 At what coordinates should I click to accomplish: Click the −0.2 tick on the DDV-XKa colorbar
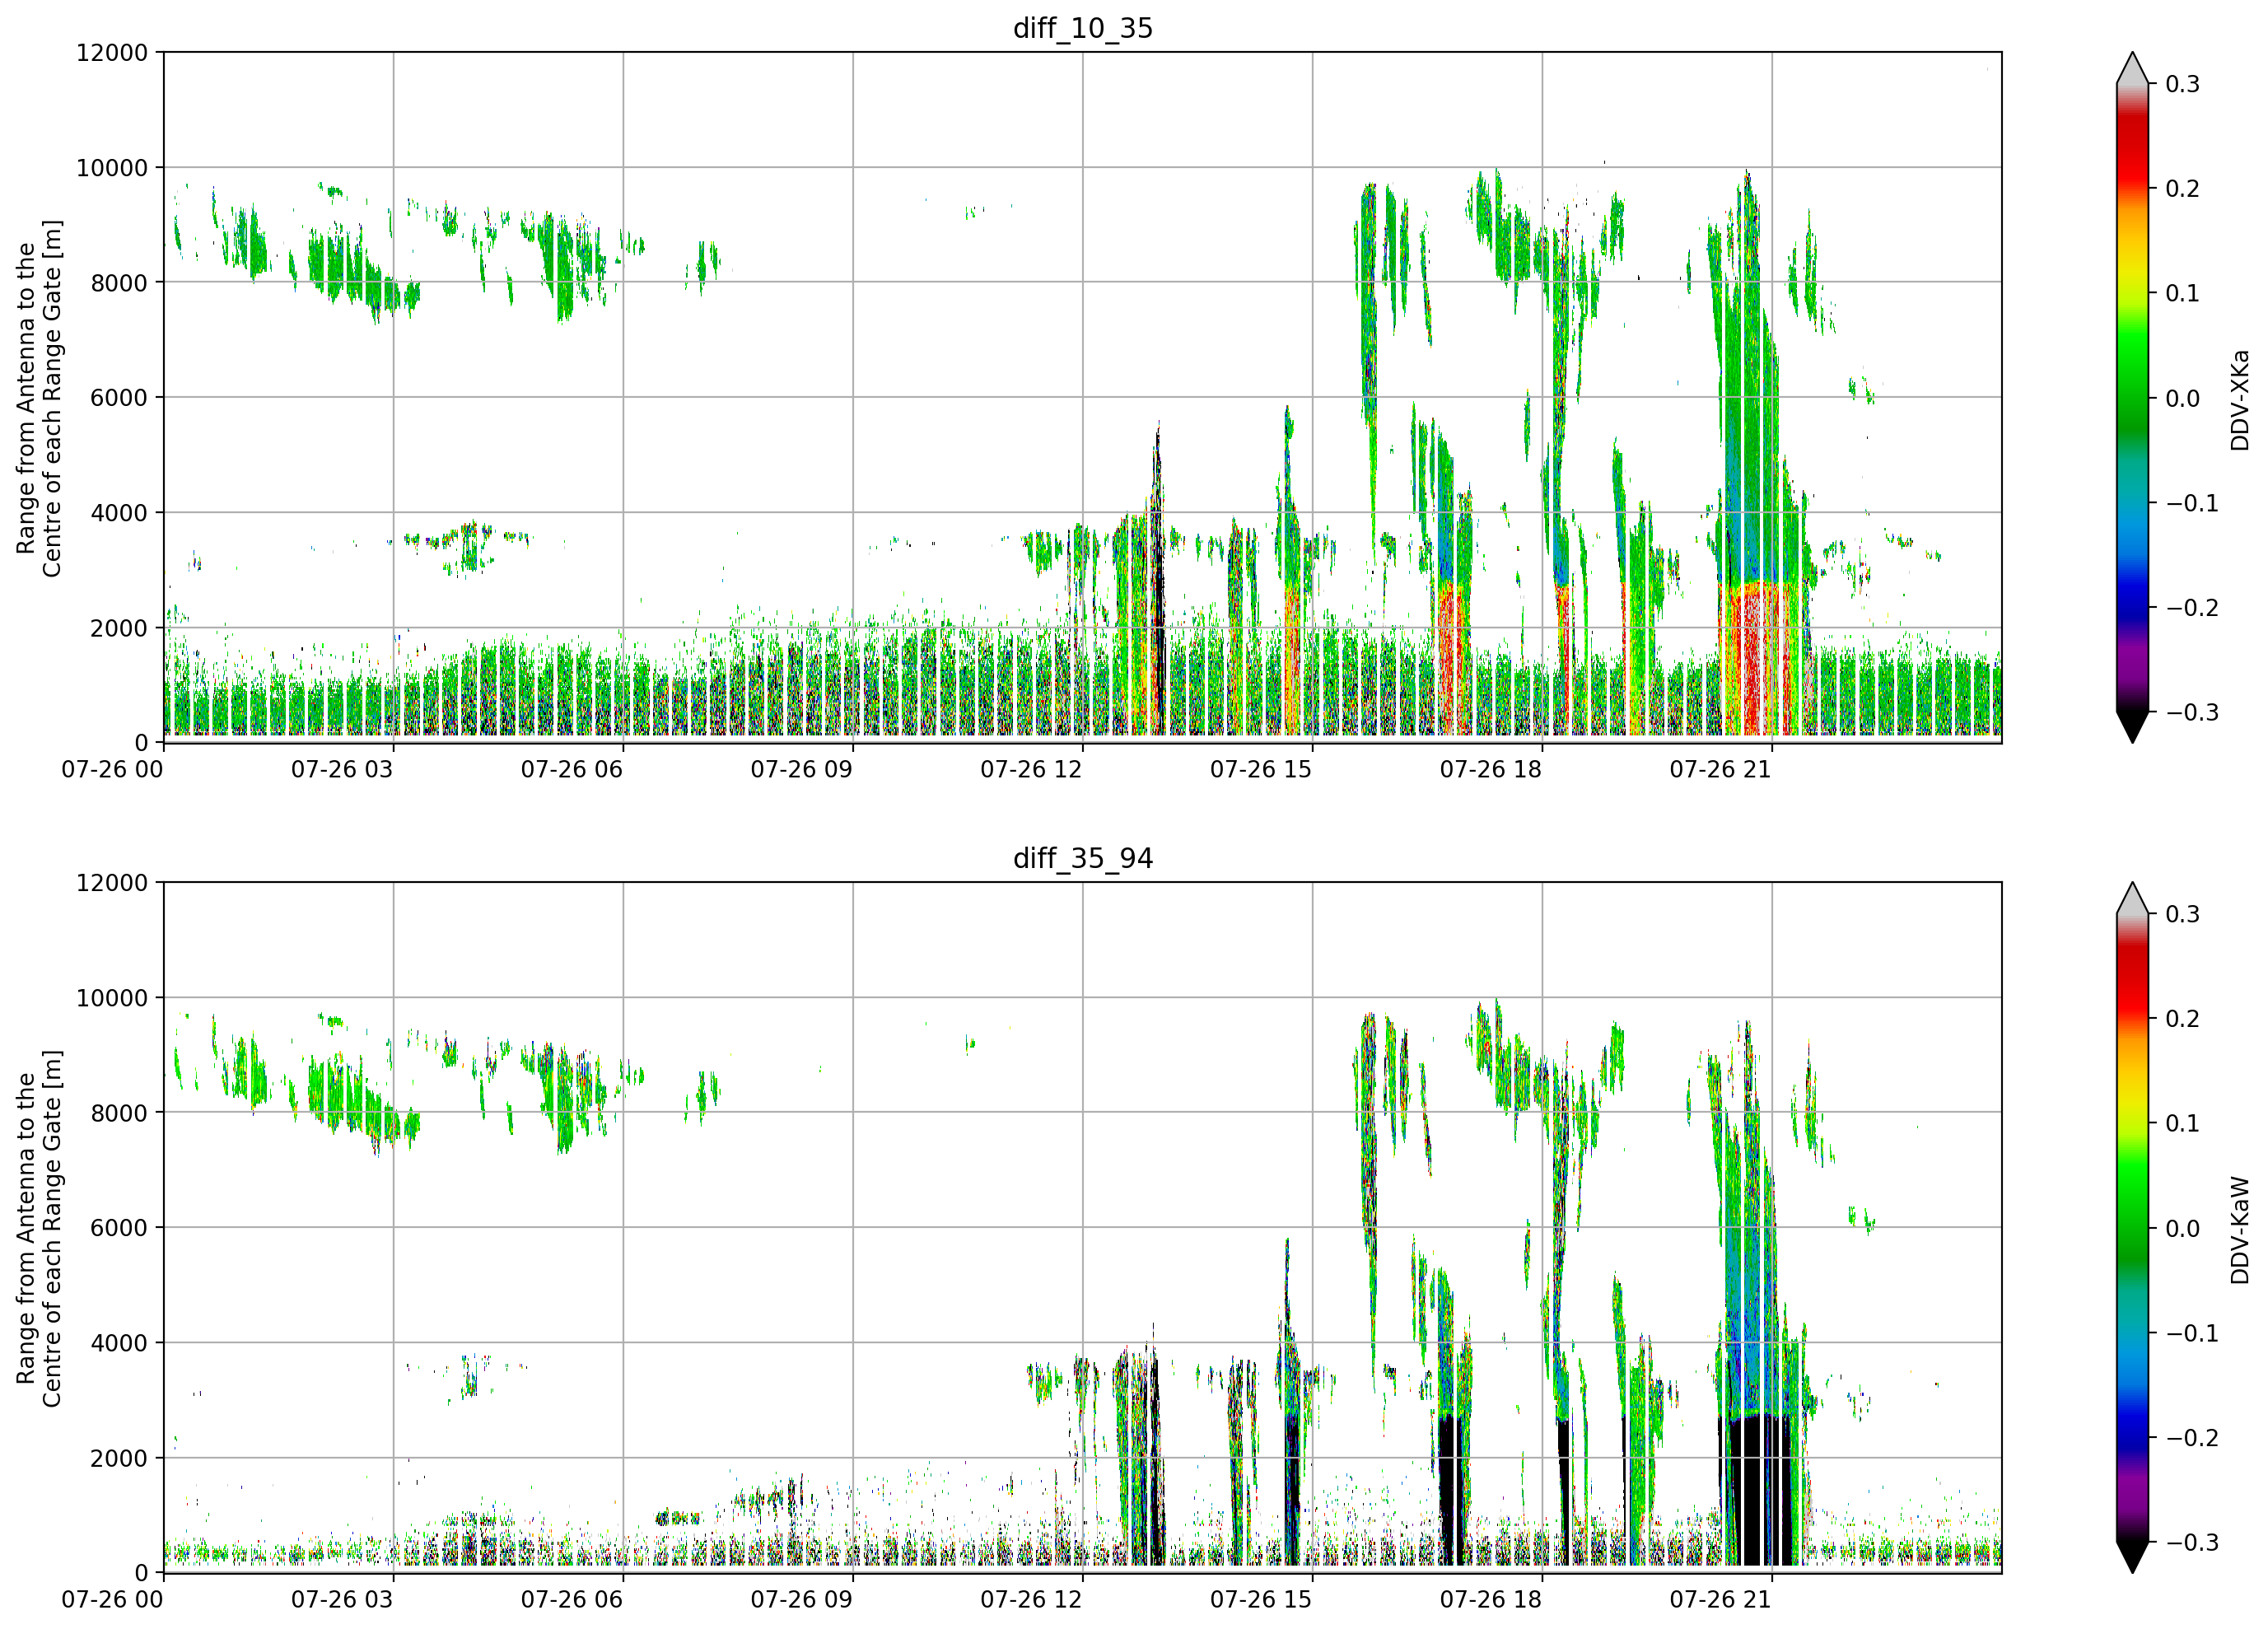[2192, 608]
